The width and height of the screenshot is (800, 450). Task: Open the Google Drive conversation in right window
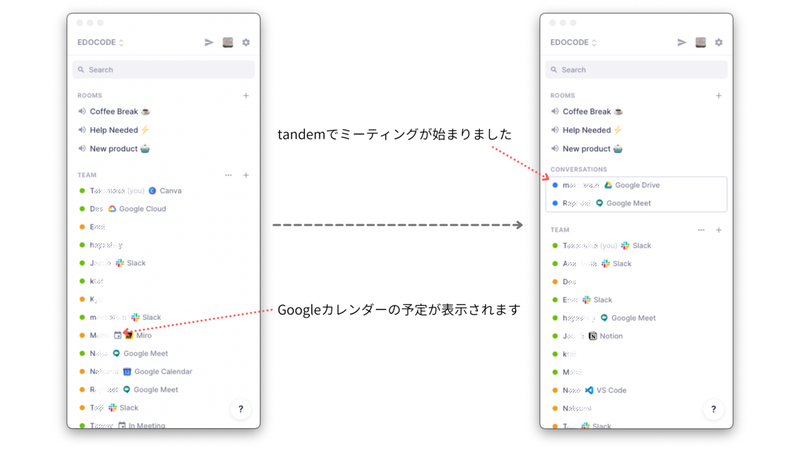pyautogui.click(x=636, y=185)
